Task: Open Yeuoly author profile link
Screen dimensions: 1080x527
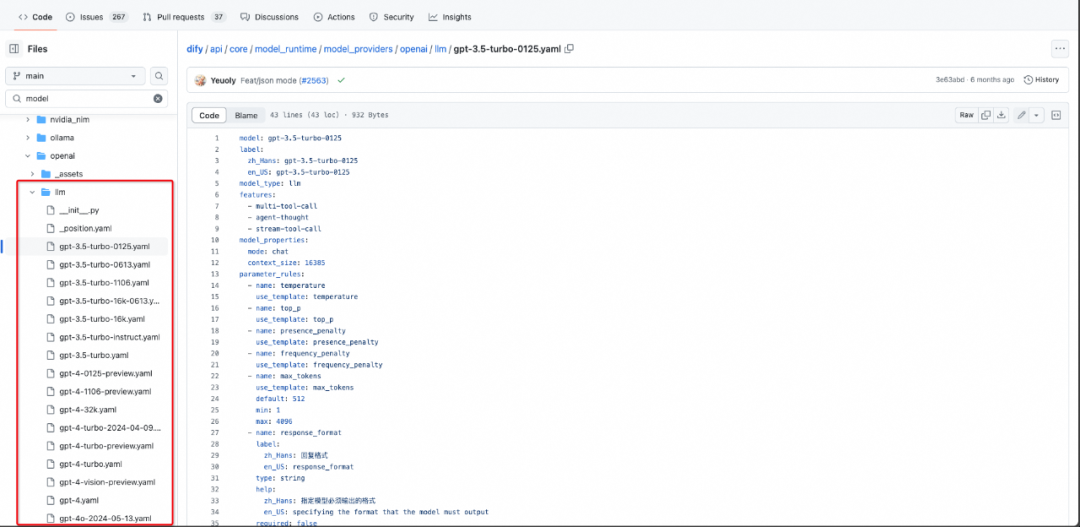Action: (224, 80)
